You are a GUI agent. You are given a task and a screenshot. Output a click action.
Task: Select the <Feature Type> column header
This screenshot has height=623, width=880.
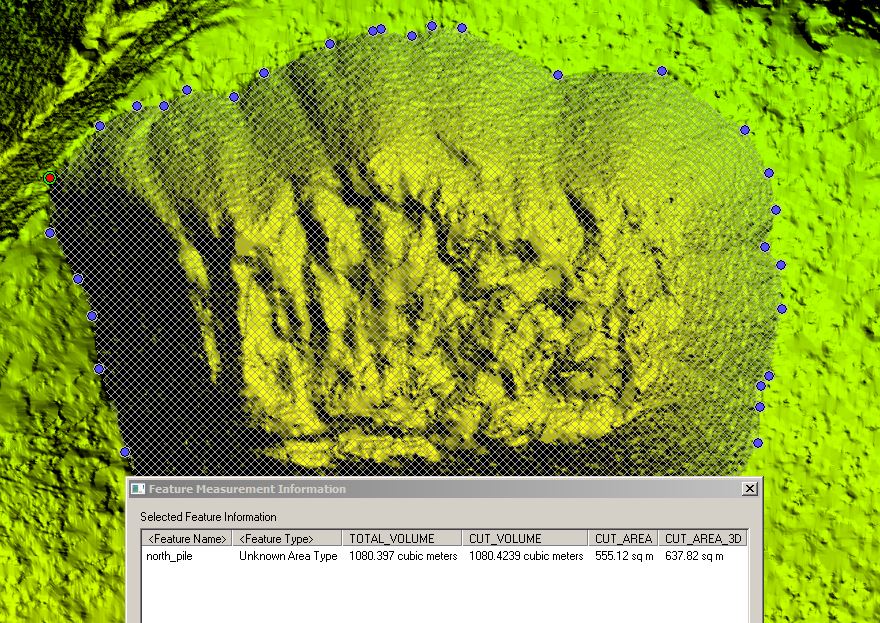(287, 539)
